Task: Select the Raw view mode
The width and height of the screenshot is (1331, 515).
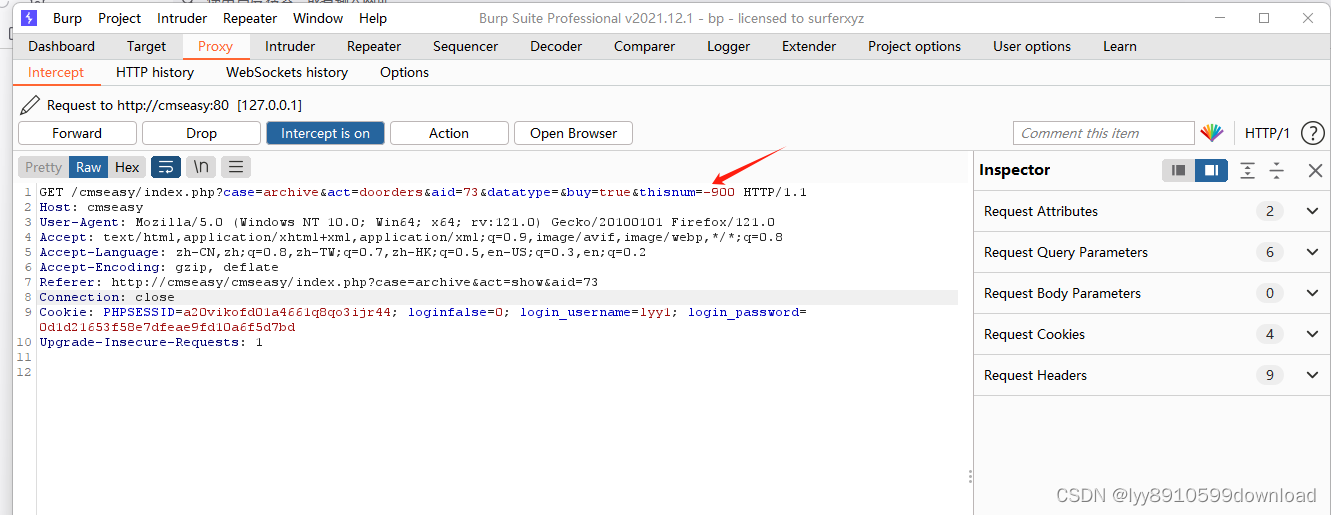Action: [89, 167]
